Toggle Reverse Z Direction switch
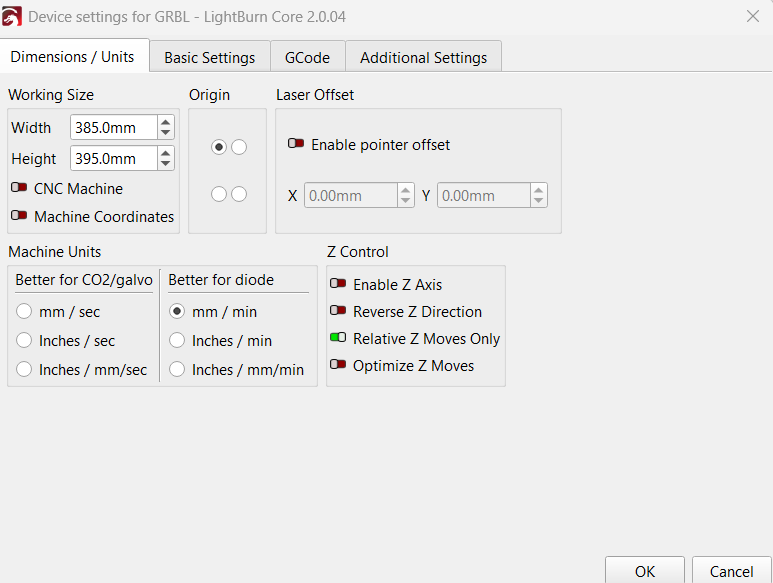 coord(338,312)
